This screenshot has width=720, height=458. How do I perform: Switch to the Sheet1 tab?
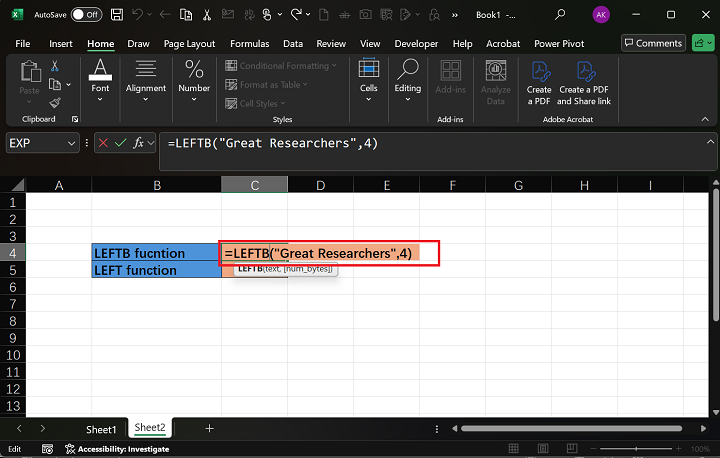pos(100,428)
